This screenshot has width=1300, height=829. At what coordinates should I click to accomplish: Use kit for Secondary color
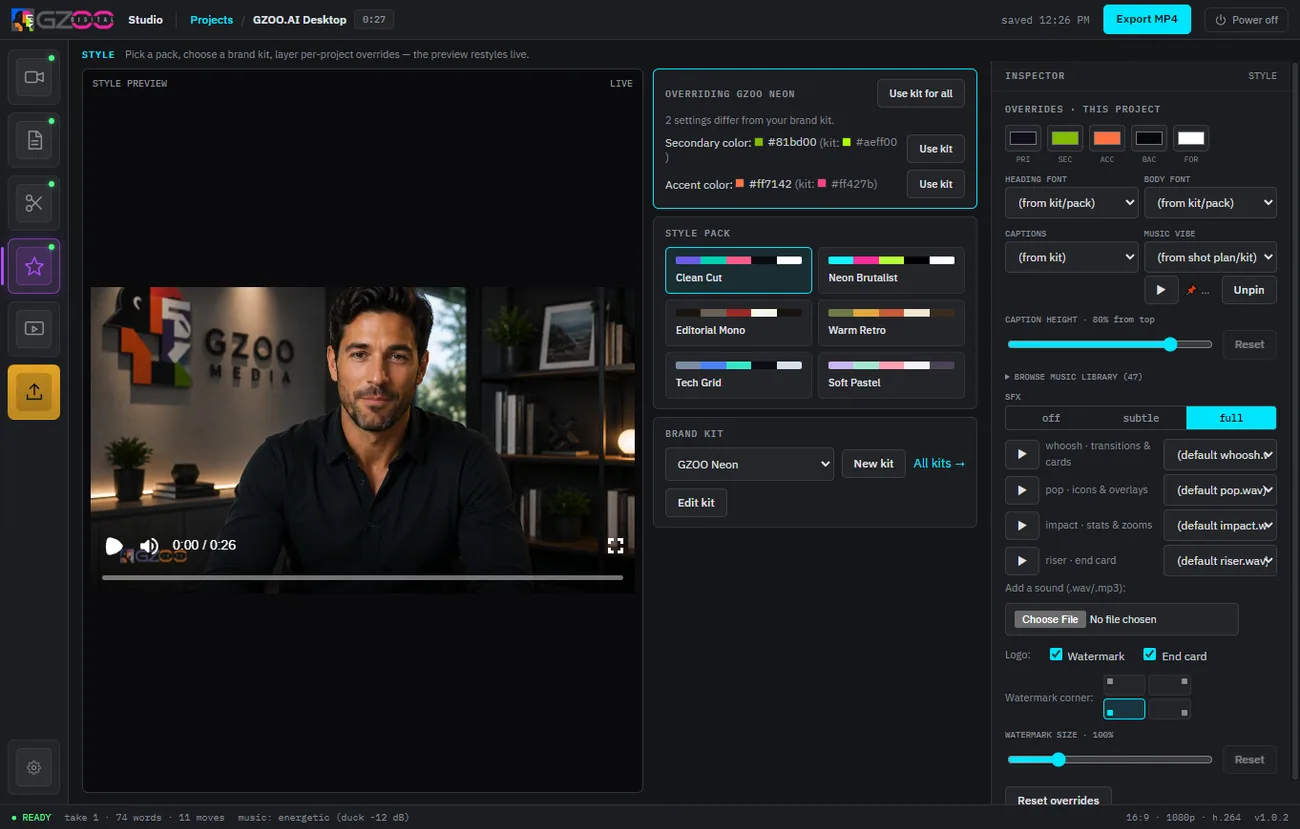[x=936, y=149]
